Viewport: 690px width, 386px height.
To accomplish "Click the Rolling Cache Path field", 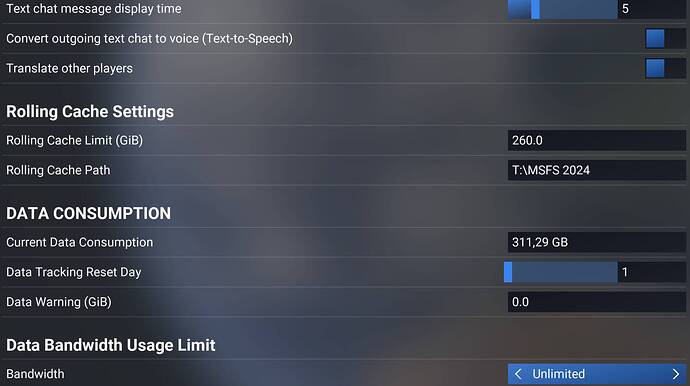I will coord(597,170).
